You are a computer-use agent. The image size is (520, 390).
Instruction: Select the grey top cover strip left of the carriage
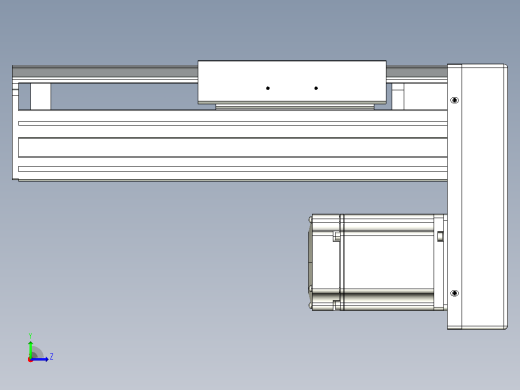click(x=105, y=71)
